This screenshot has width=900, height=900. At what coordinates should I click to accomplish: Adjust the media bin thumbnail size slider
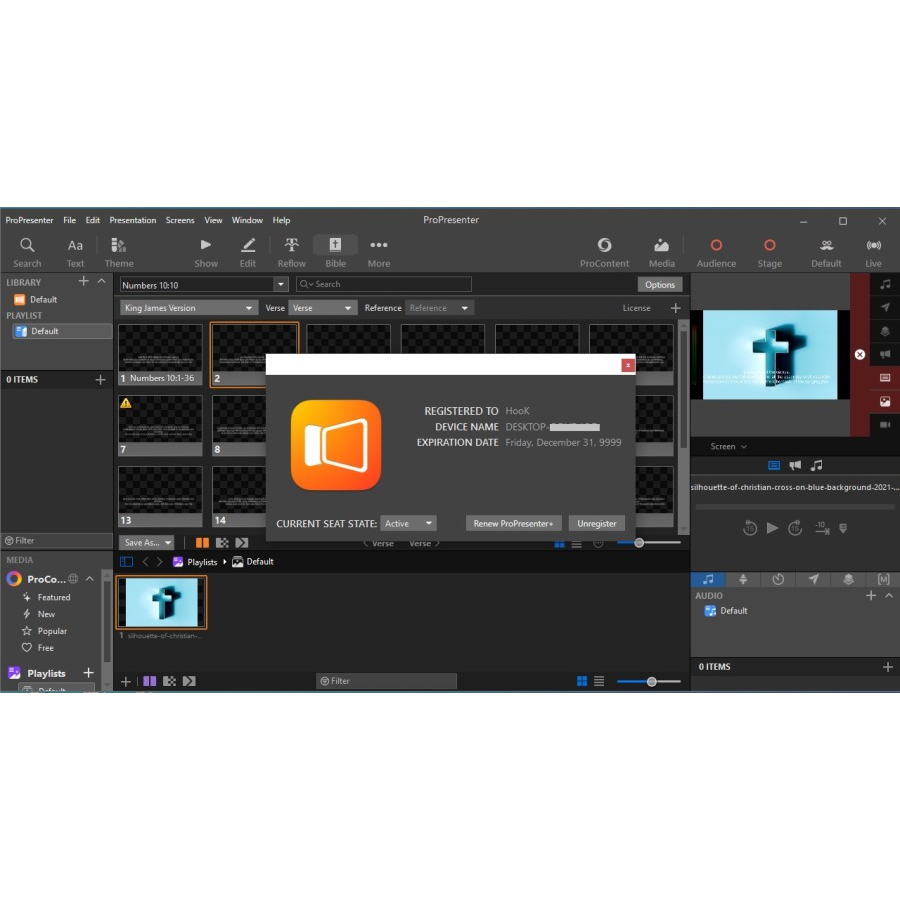click(x=649, y=681)
